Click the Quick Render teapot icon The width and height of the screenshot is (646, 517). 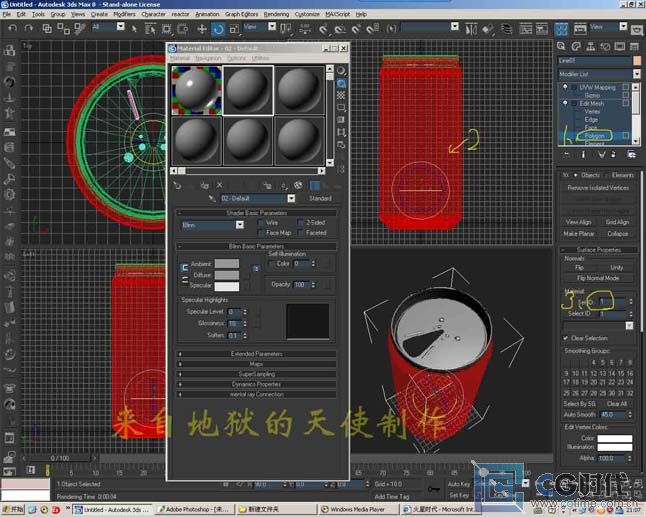pos(637,29)
